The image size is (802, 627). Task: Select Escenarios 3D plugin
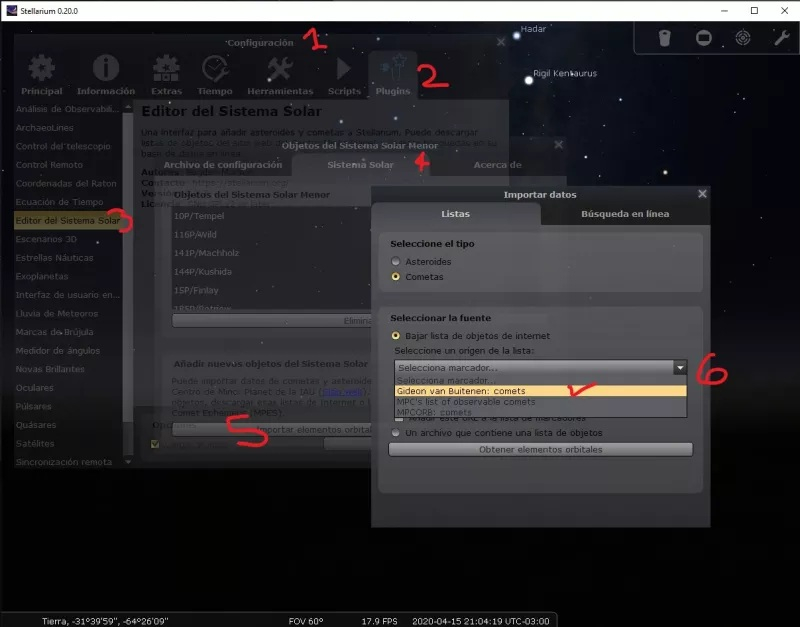68,239
